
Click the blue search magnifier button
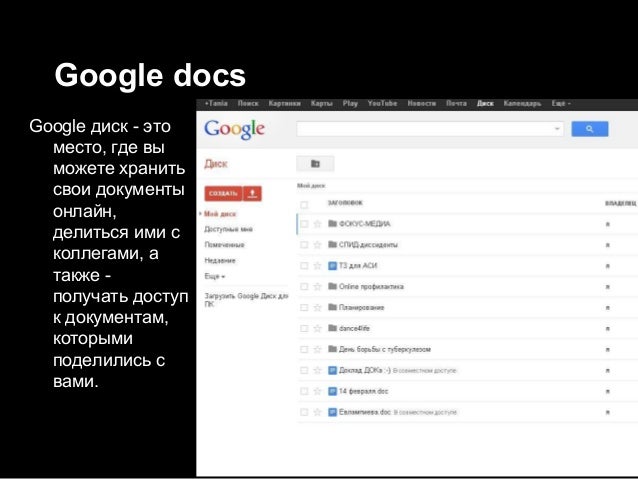(590, 129)
